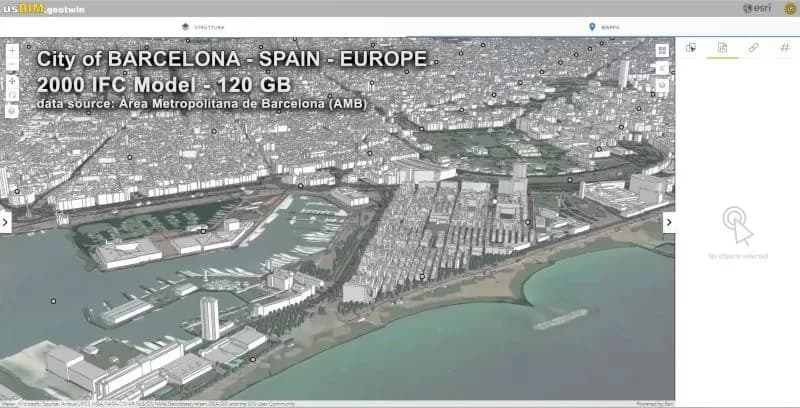This screenshot has height=408, width=800.
Task: Select the model point in the harbor water
Action: click(53, 301)
